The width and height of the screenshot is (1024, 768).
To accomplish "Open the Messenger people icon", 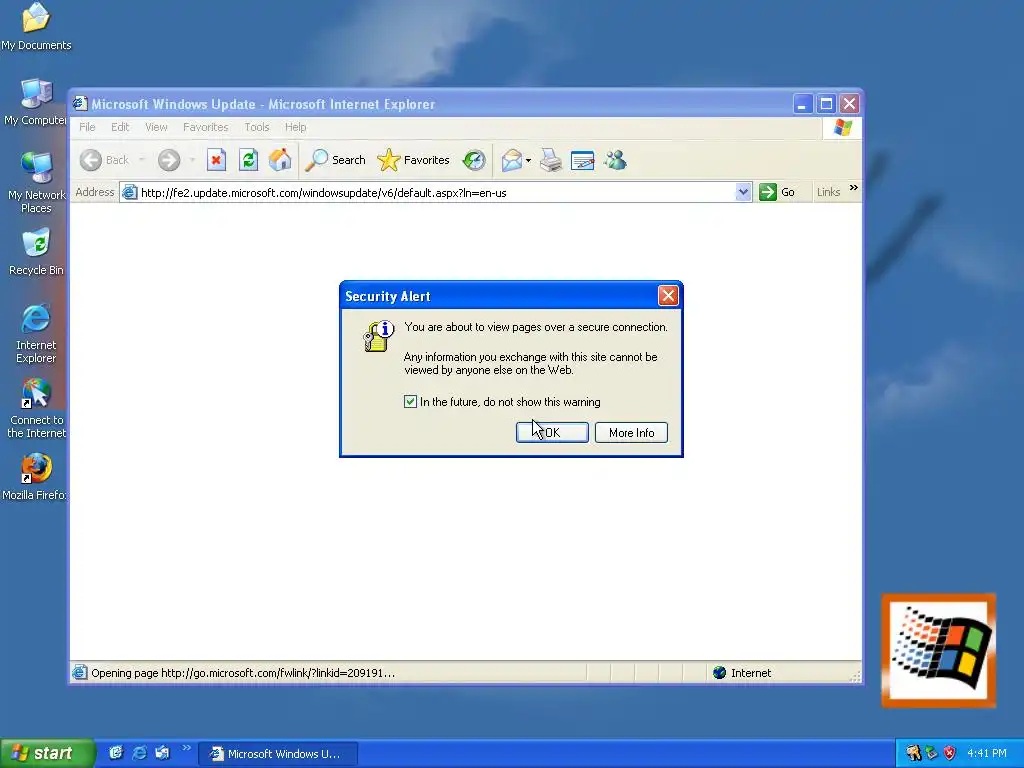I will (x=615, y=160).
